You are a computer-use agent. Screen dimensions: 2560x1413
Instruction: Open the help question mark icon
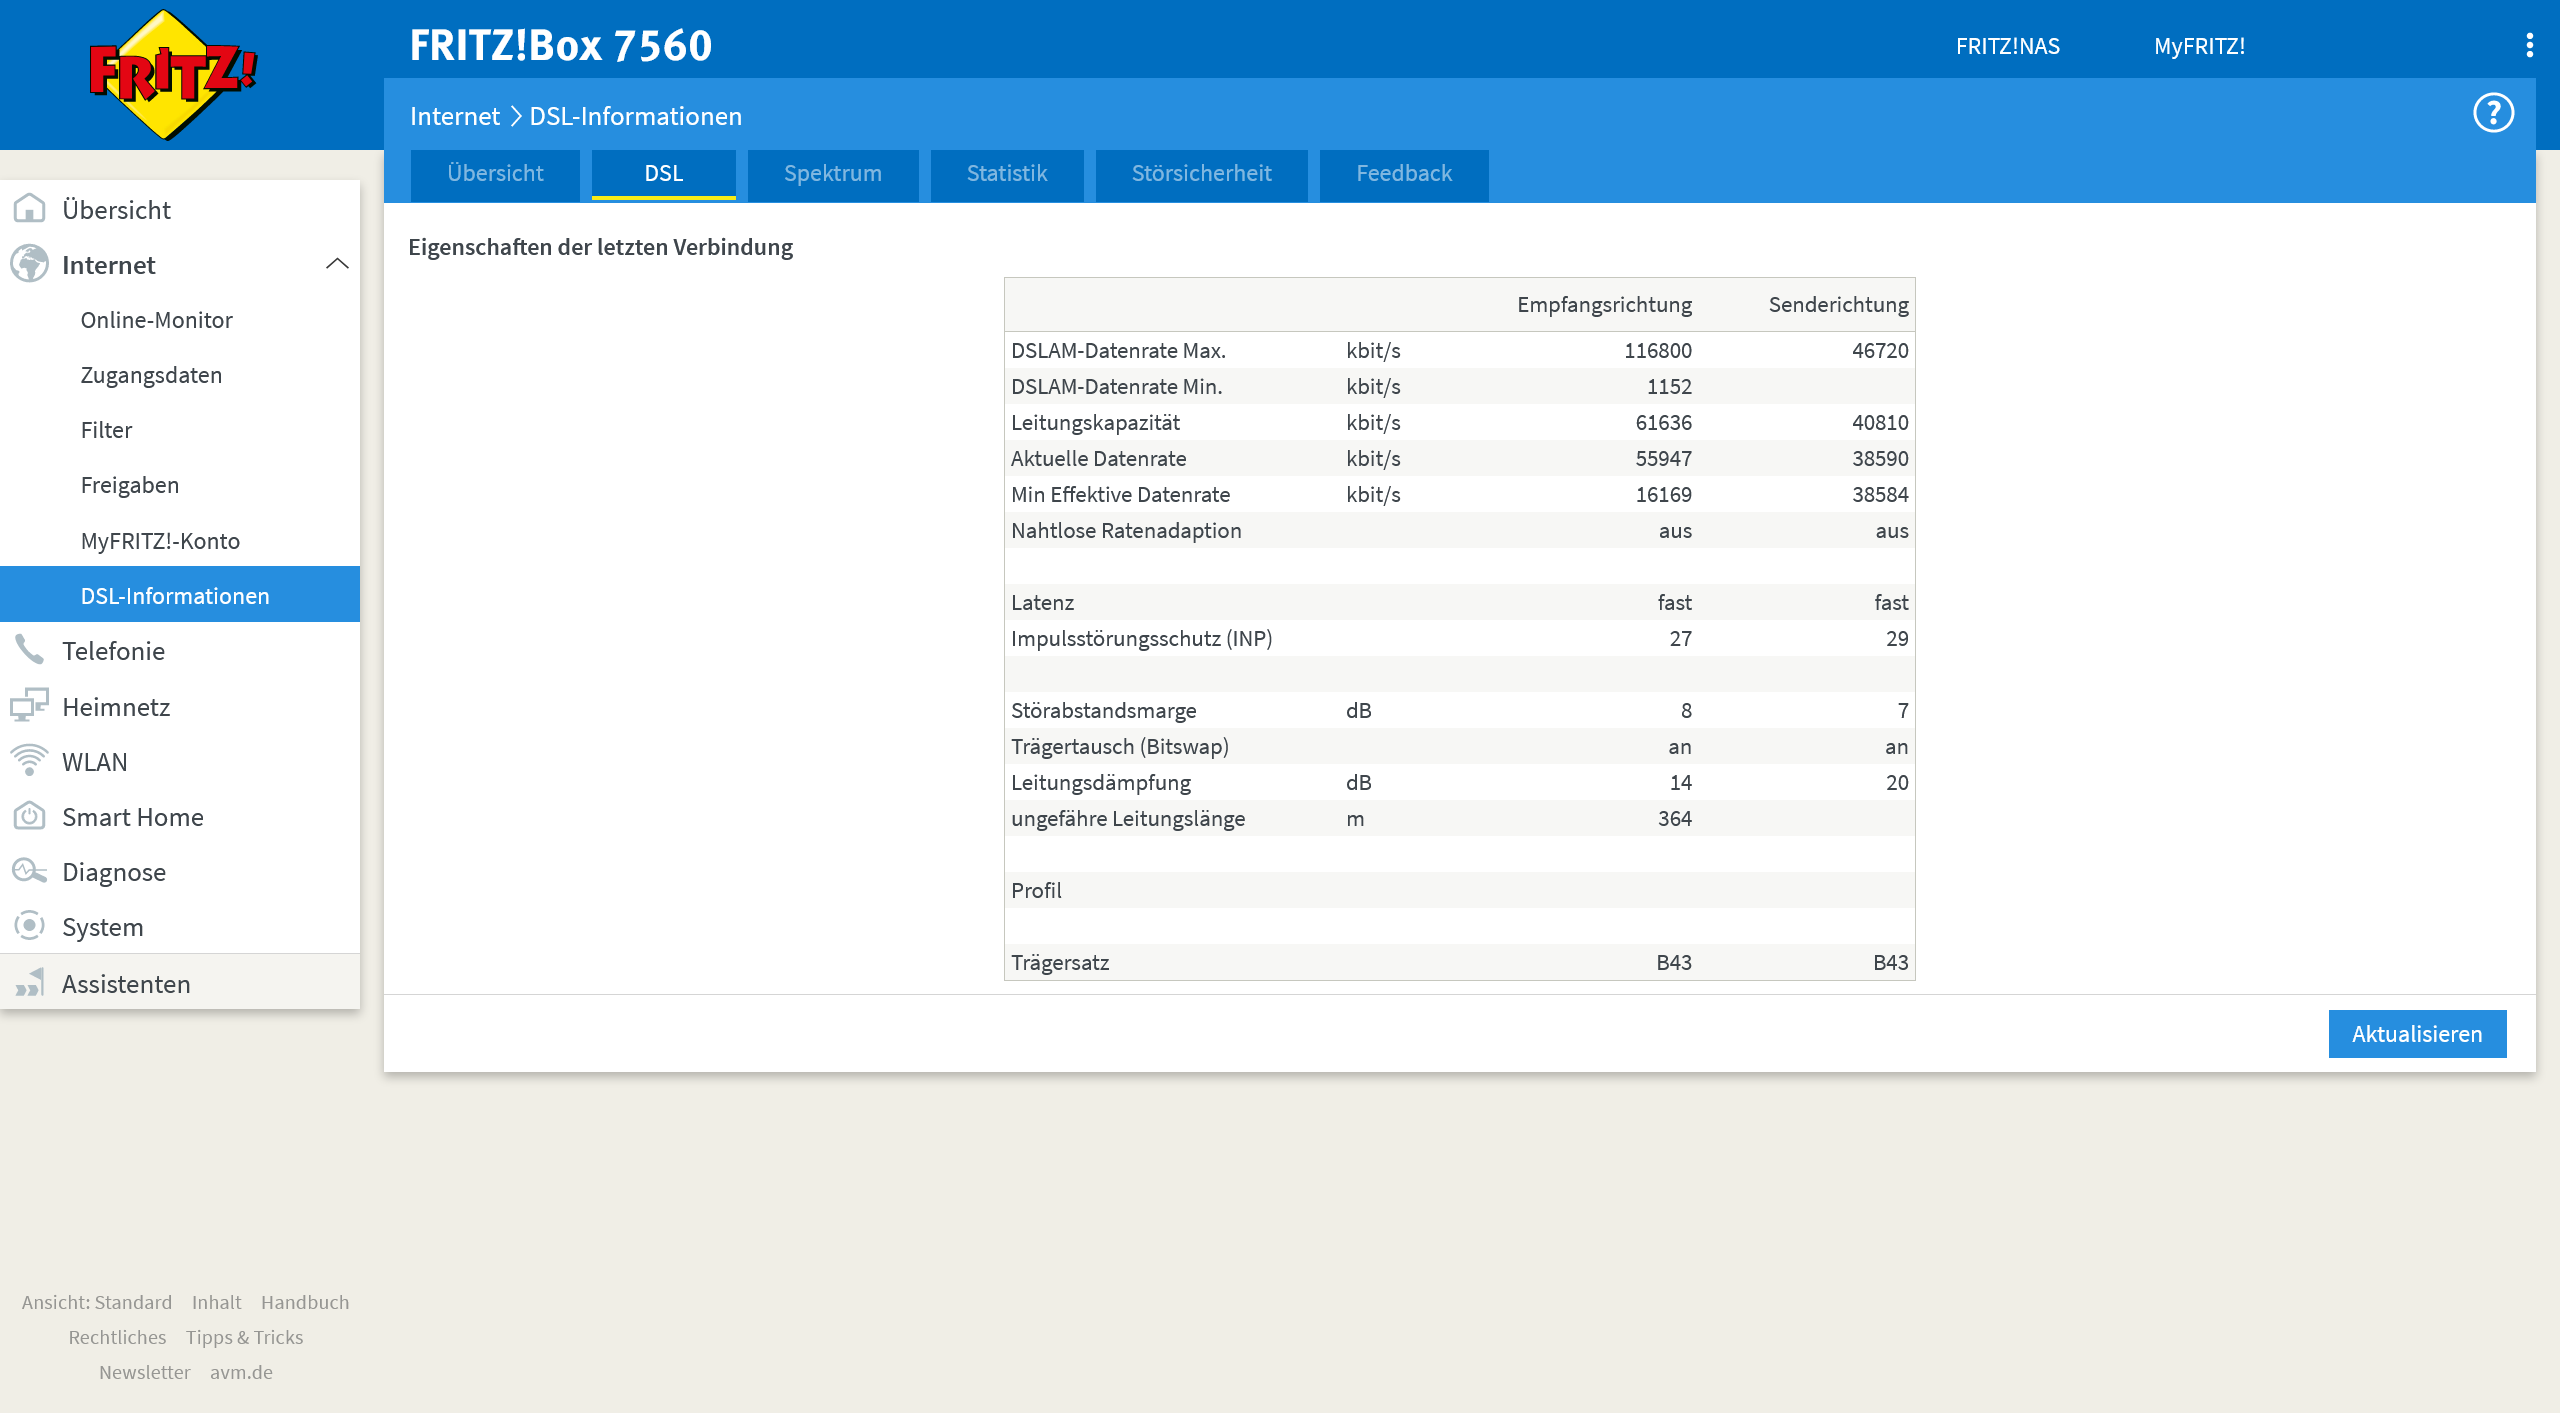[x=2493, y=113]
